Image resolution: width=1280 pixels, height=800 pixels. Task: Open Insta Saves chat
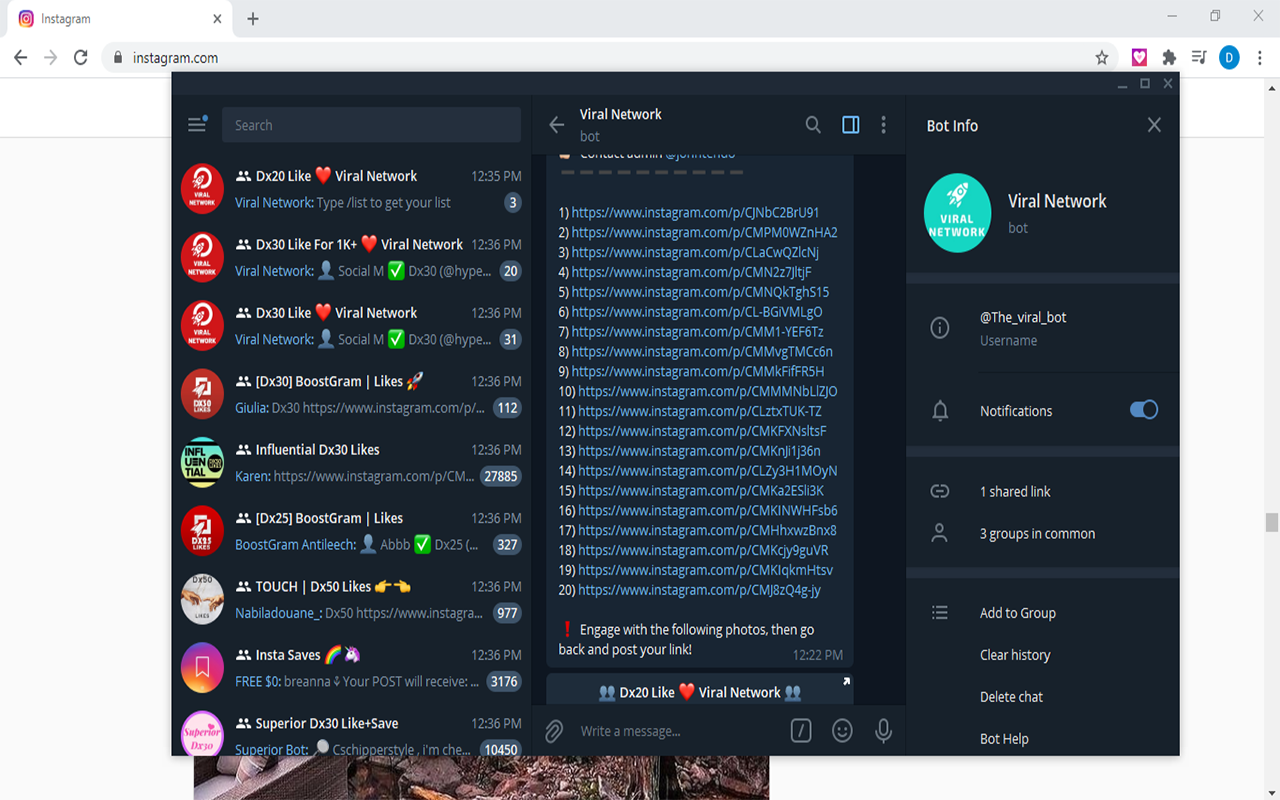[351, 668]
